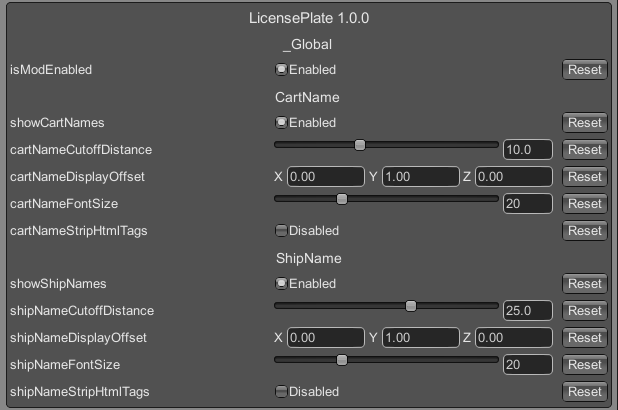This screenshot has height=410, width=618.
Task: Focus the shipNameDisplayOffset Y field
Action: click(421, 337)
